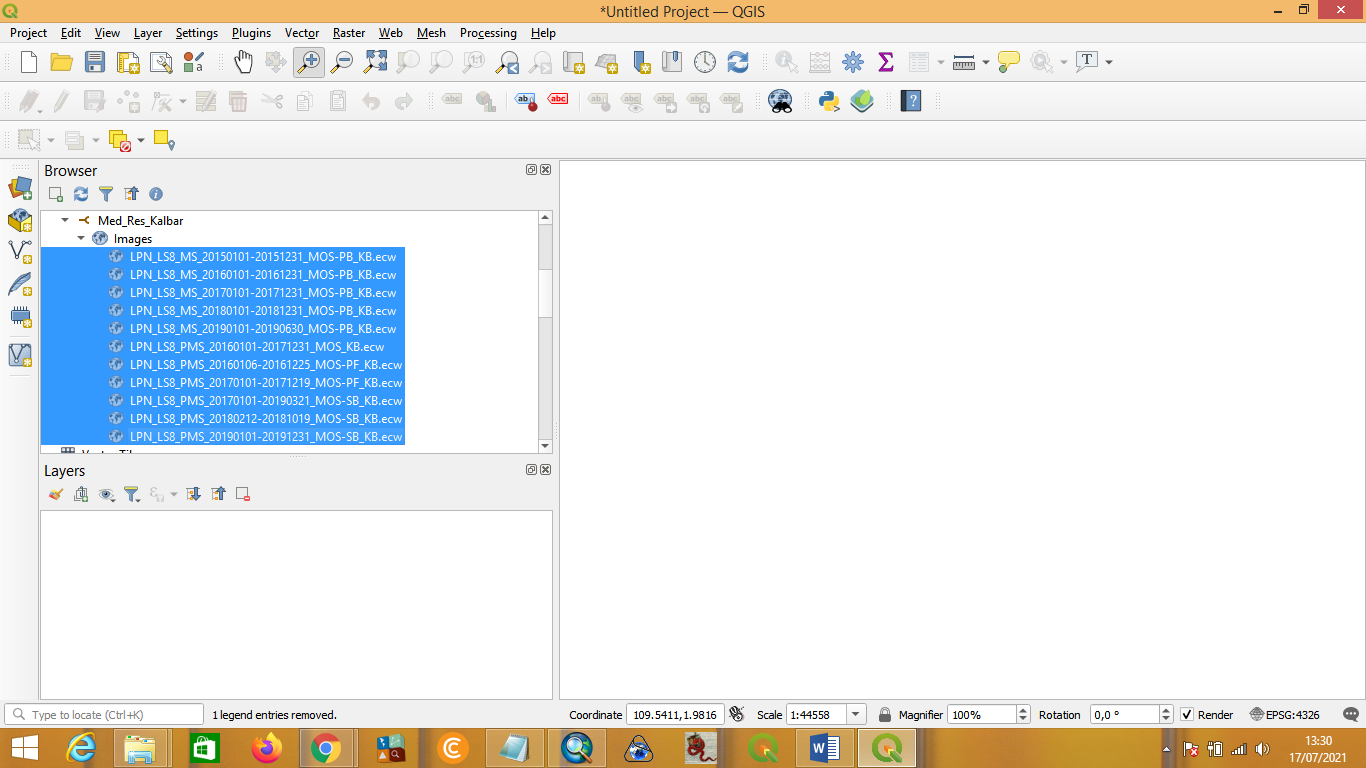This screenshot has width=1366, height=768.
Task: Toggle the scale lock padlock icon
Action: (x=885, y=715)
